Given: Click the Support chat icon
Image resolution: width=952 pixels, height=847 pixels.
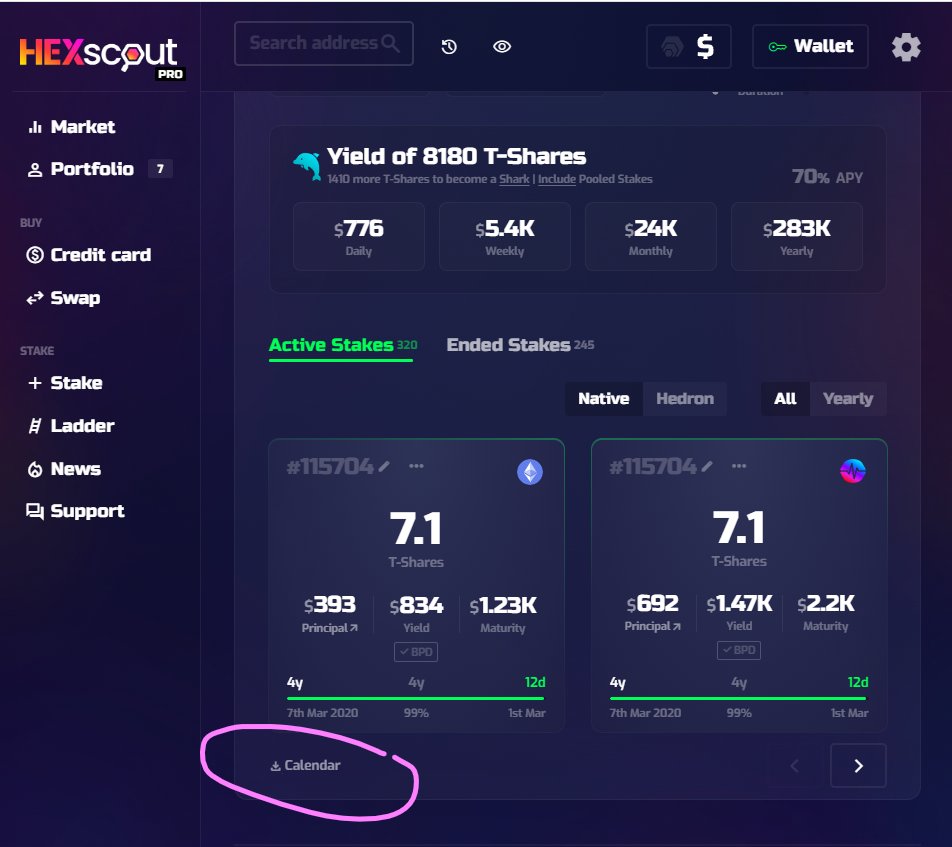Looking at the screenshot, I should (x=35, y=512).
